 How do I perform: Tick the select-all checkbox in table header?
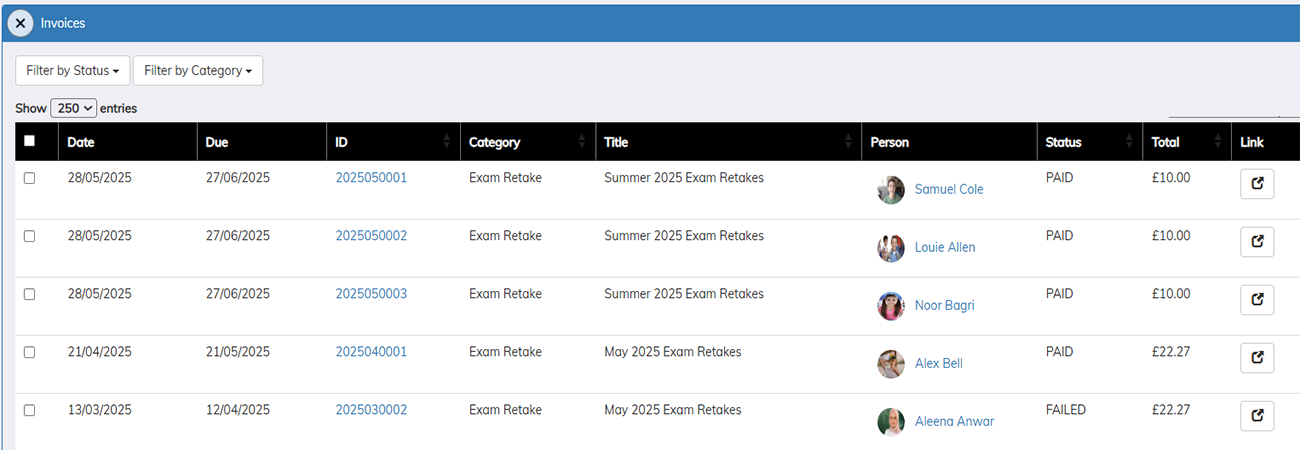pyautogui.click(x=29, y=141)
